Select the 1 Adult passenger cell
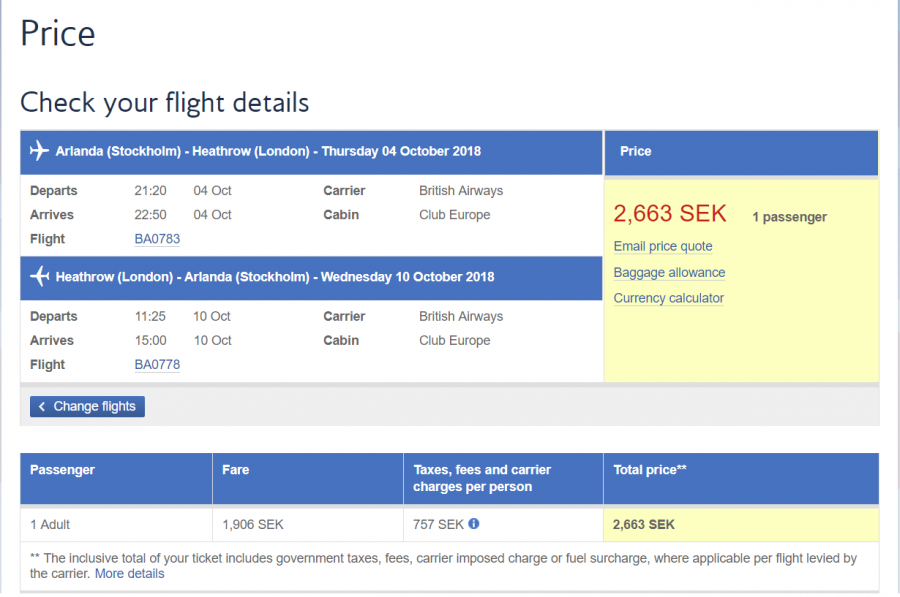 pyautogui.click(x=50, y=525)
